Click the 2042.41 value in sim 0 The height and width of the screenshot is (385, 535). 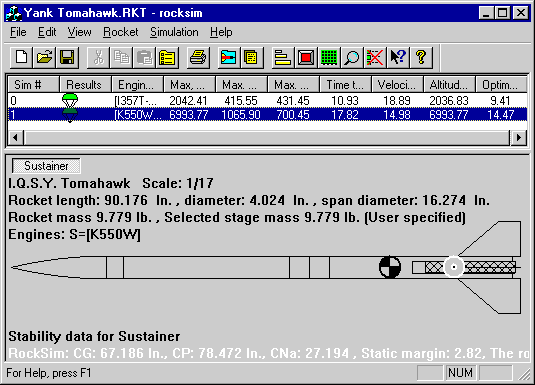188,101
